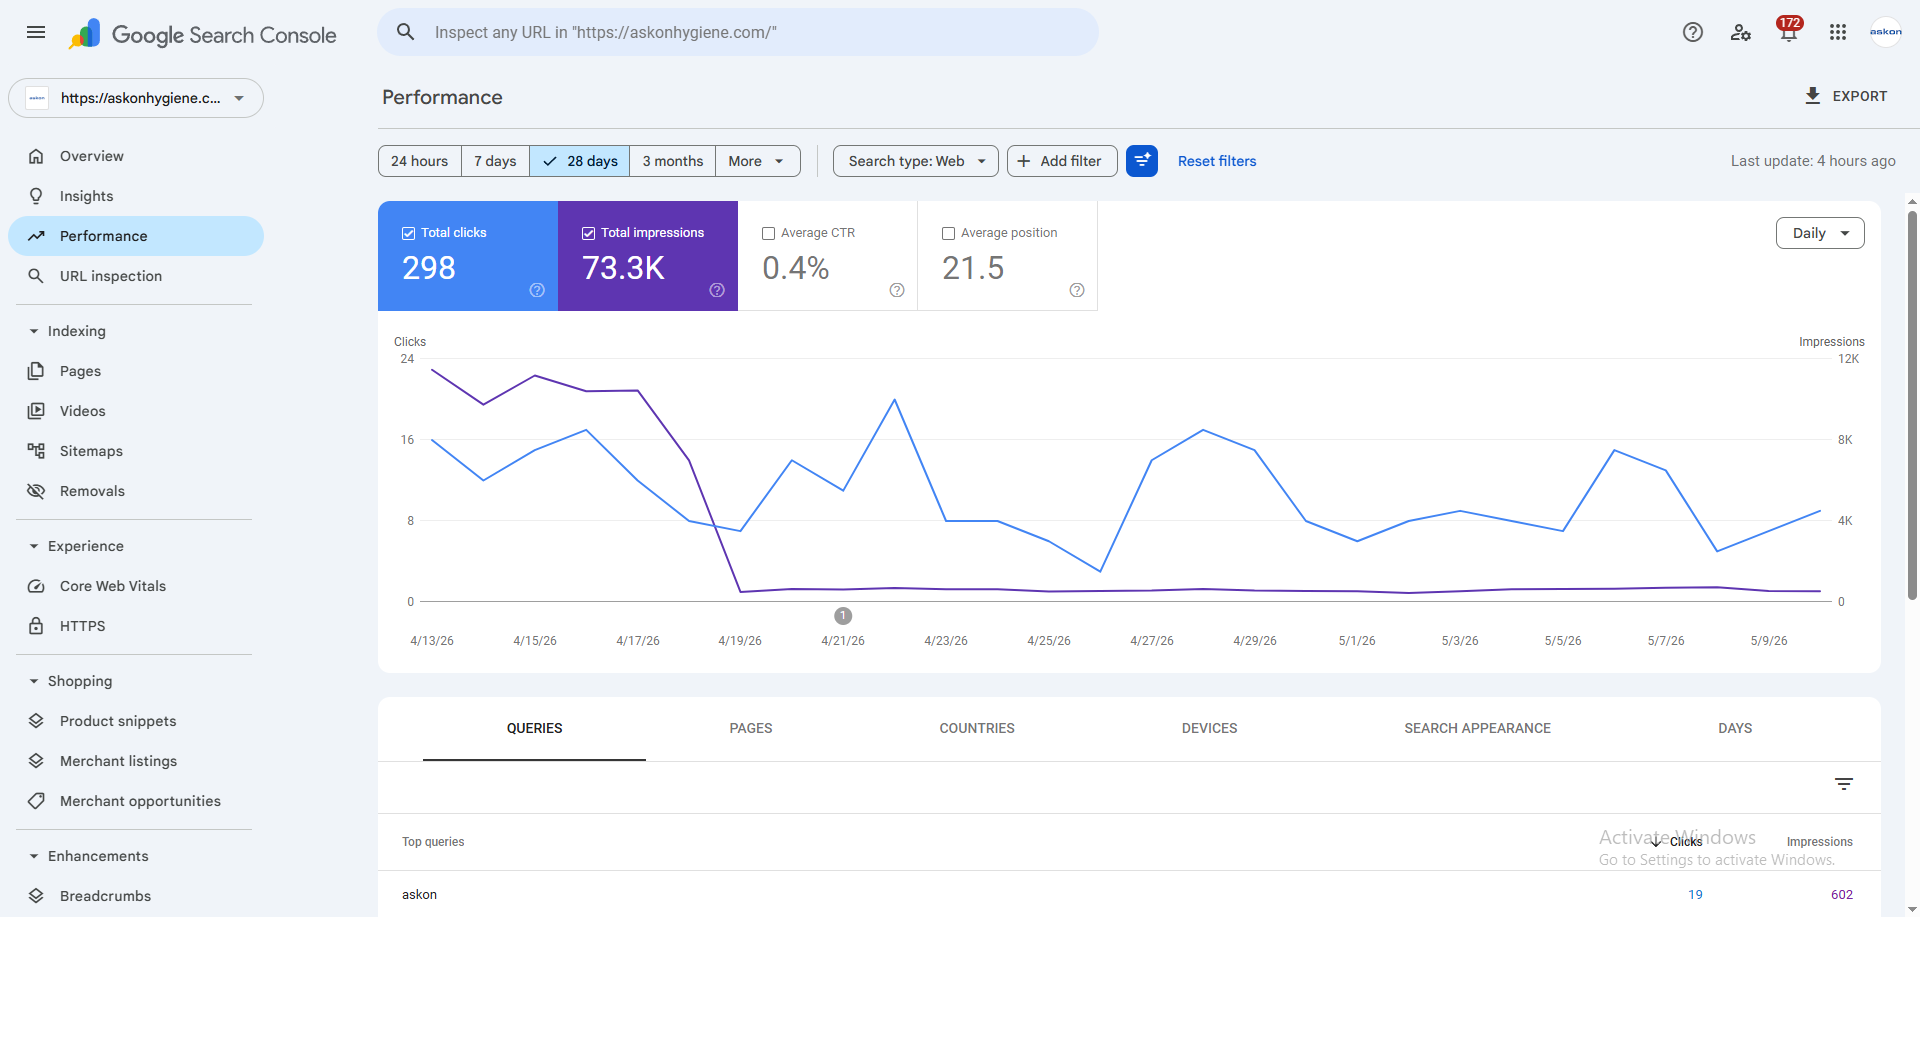Image resolution: width=1920 pixels, height=1056 pixels.
Task: Open the property selector dropdown
Action: click(136, 98)
